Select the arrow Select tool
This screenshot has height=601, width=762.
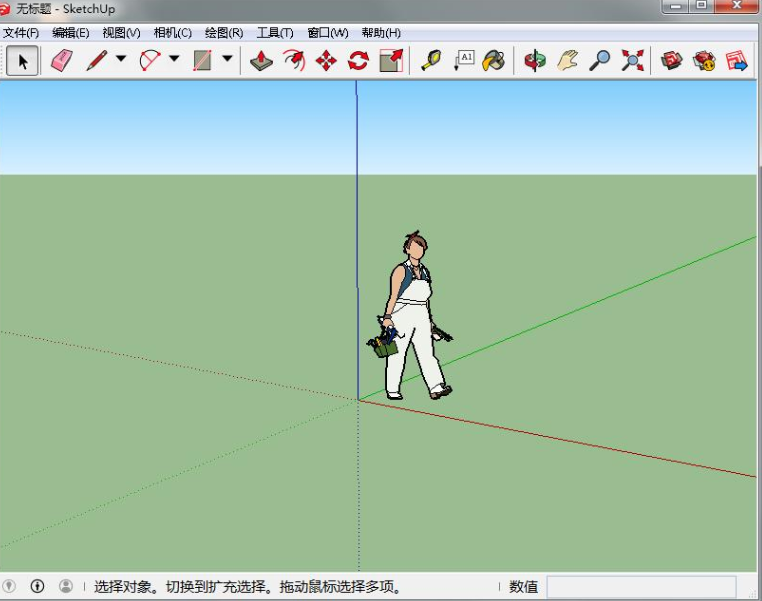point(22,61)
